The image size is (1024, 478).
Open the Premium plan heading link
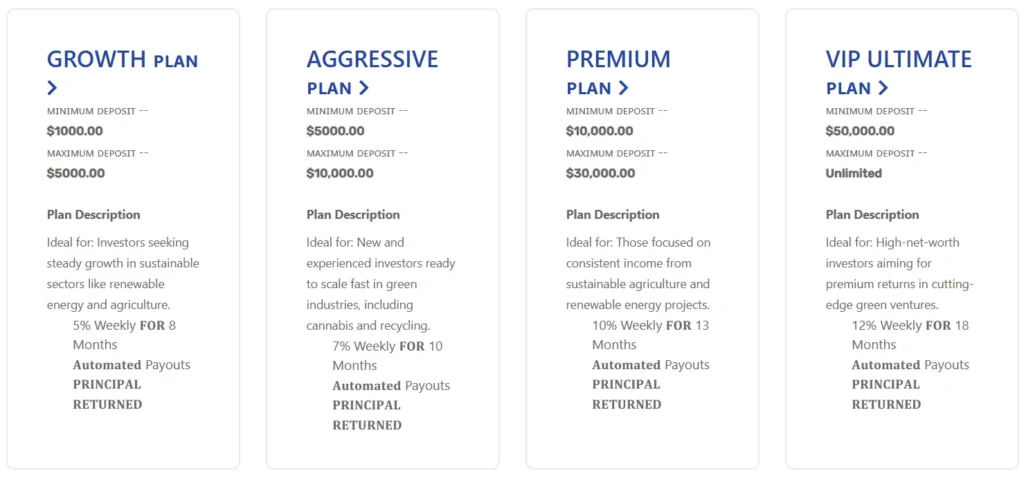(x=618, y=60)
